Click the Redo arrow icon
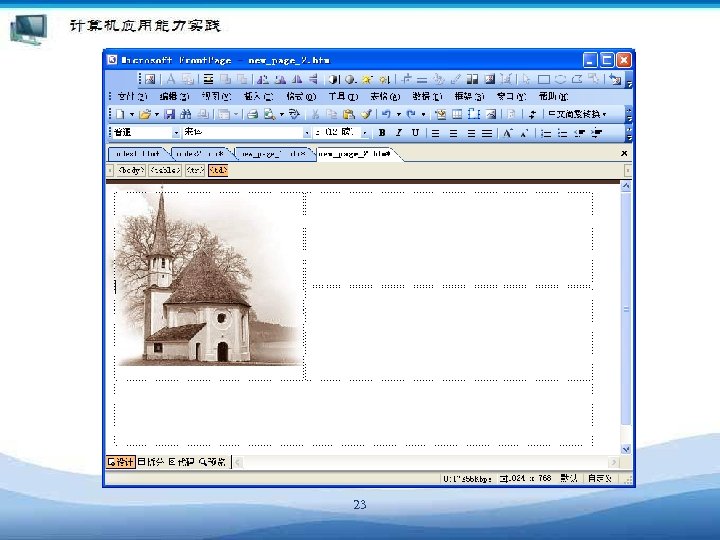This screenshot has height=540, width=720. click(x=411, y=114)
